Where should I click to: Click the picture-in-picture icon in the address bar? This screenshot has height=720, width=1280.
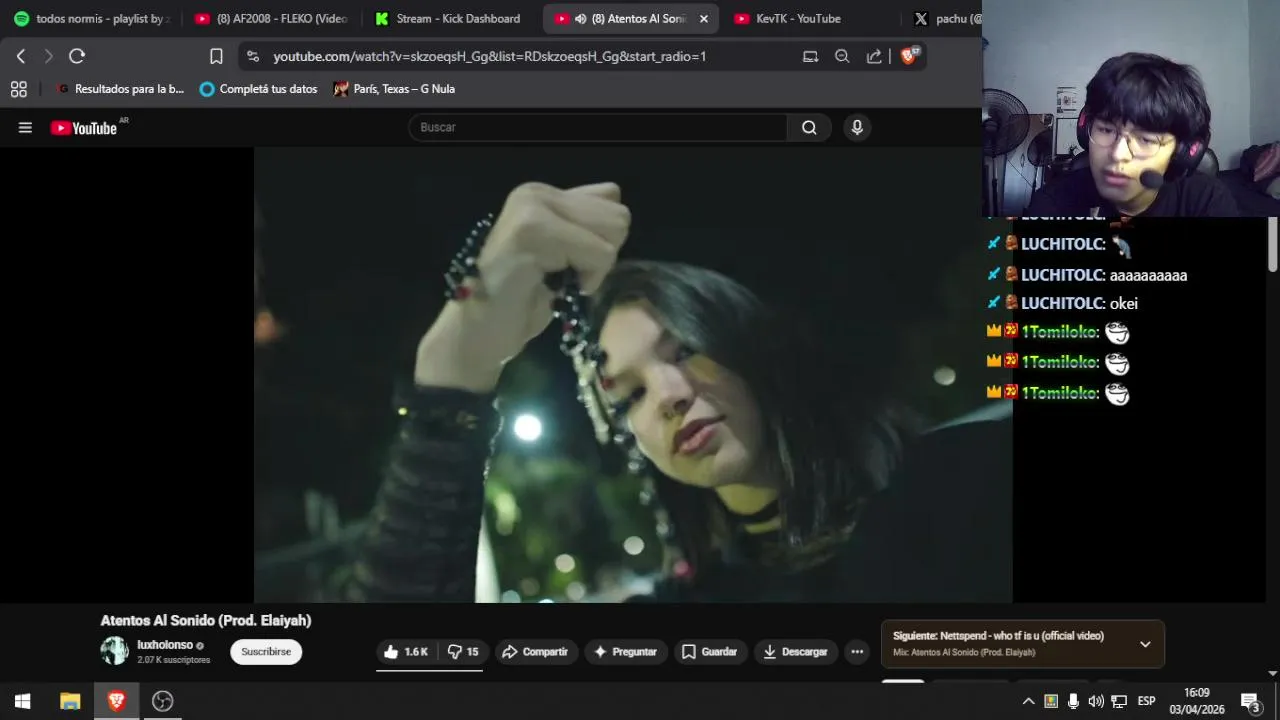(x=810, y=56)
